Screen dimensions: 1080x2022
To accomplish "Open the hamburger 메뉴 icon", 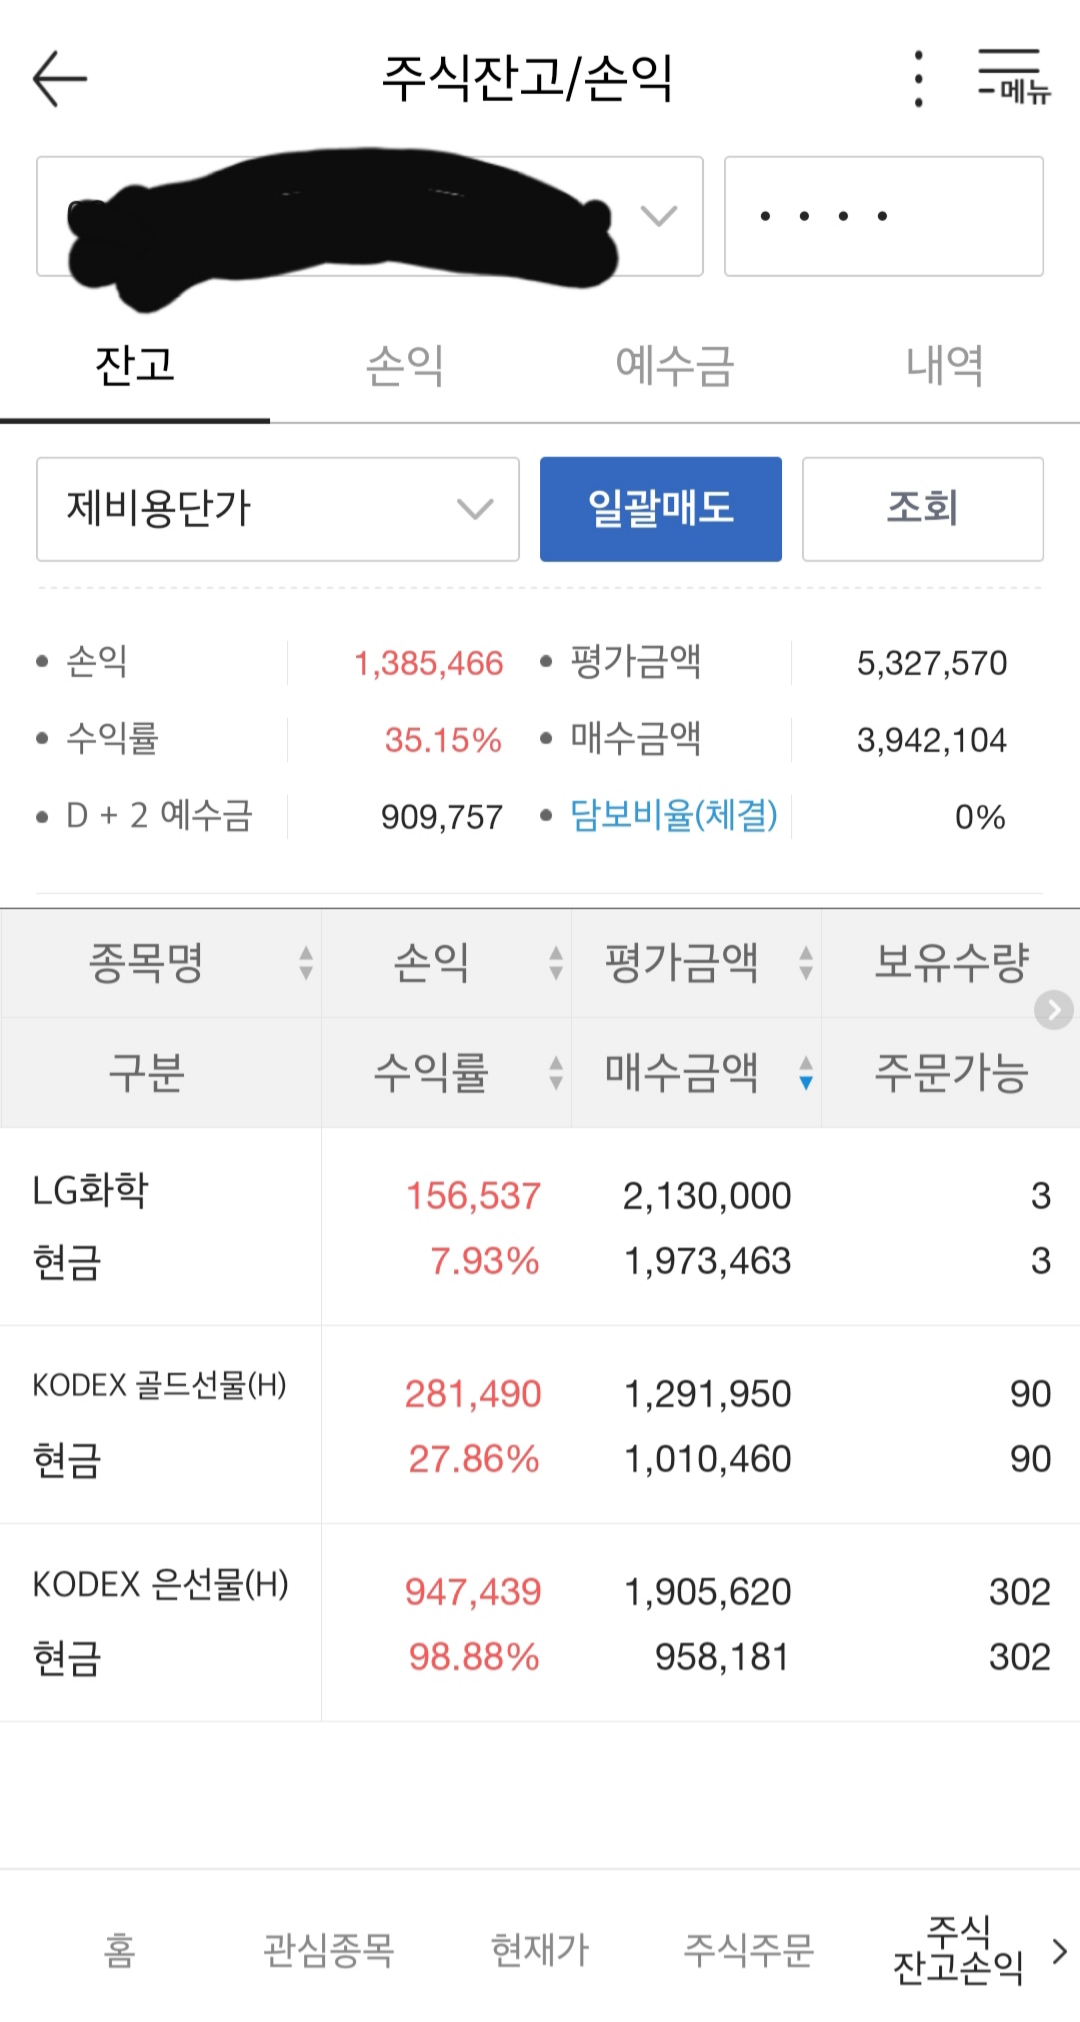I will 1012,77.
